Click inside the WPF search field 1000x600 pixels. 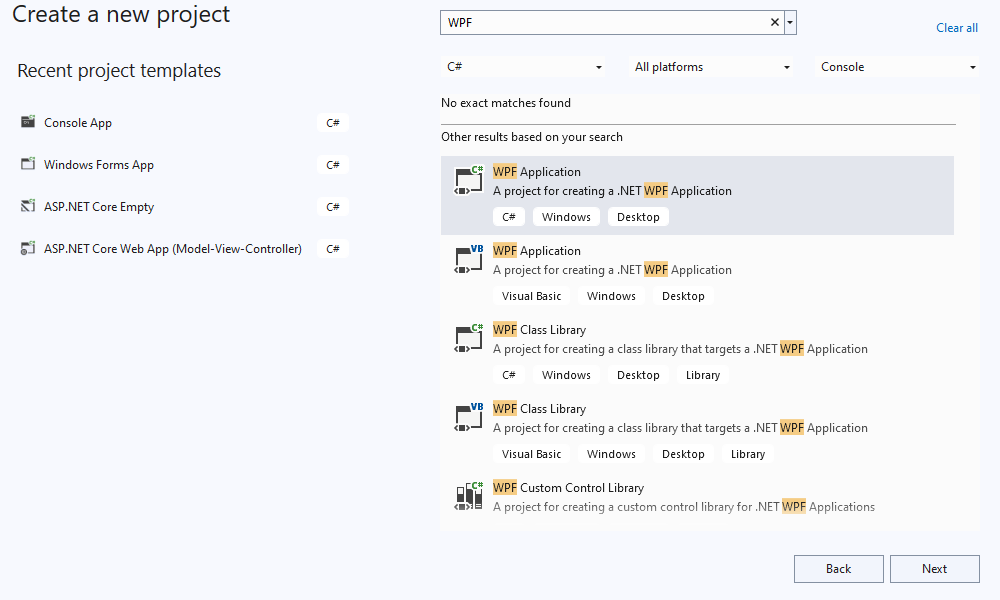click(600, 23)
